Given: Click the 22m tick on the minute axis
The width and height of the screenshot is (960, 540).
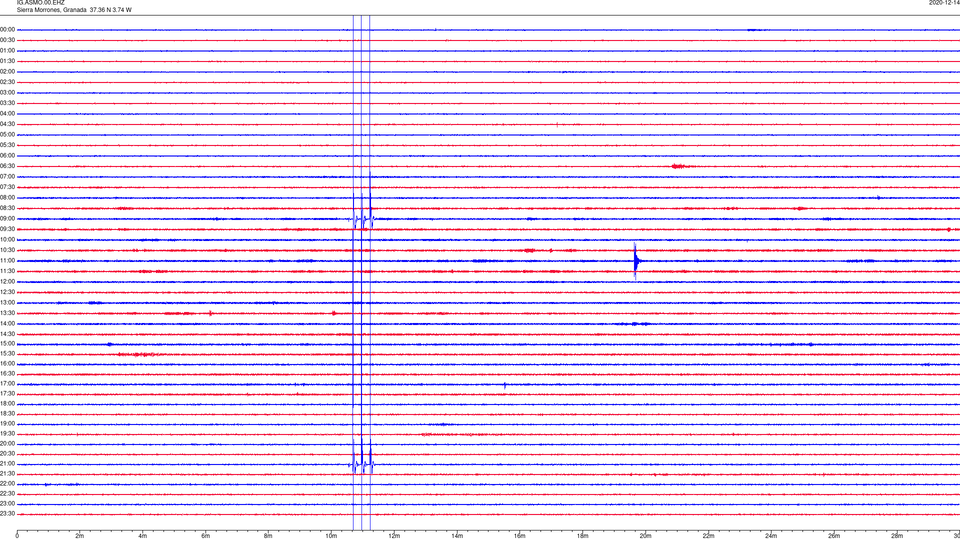Looking at the screenshot, I should (708, 536).
